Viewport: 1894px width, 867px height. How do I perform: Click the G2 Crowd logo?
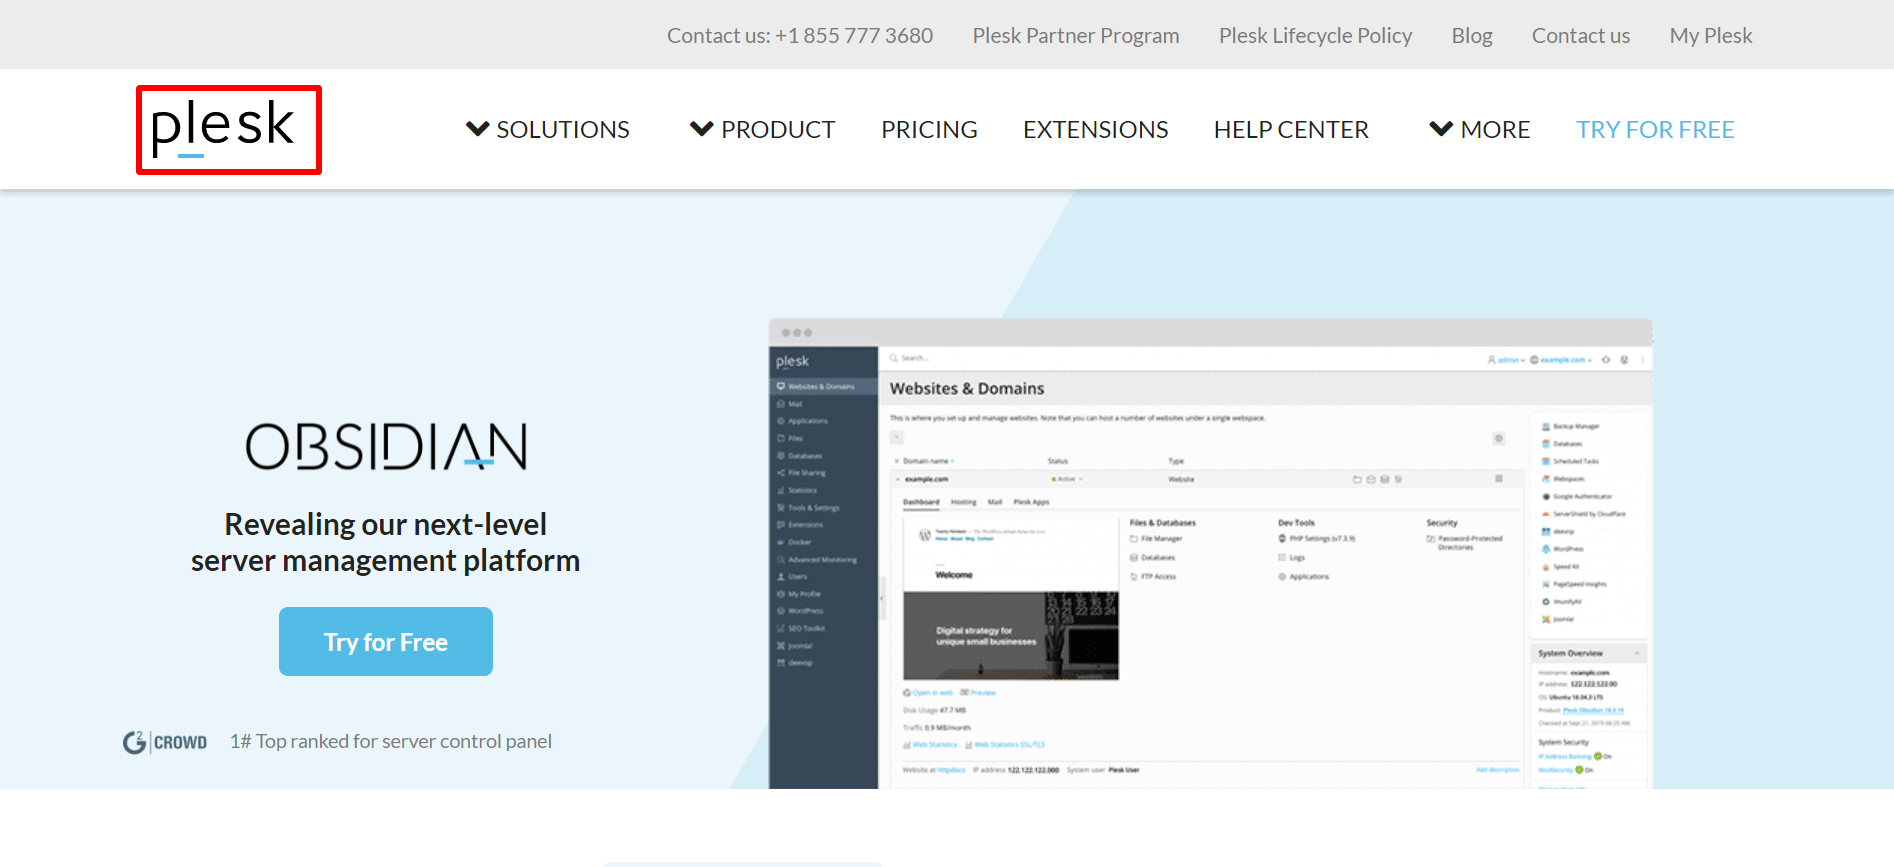click(165, 742)
